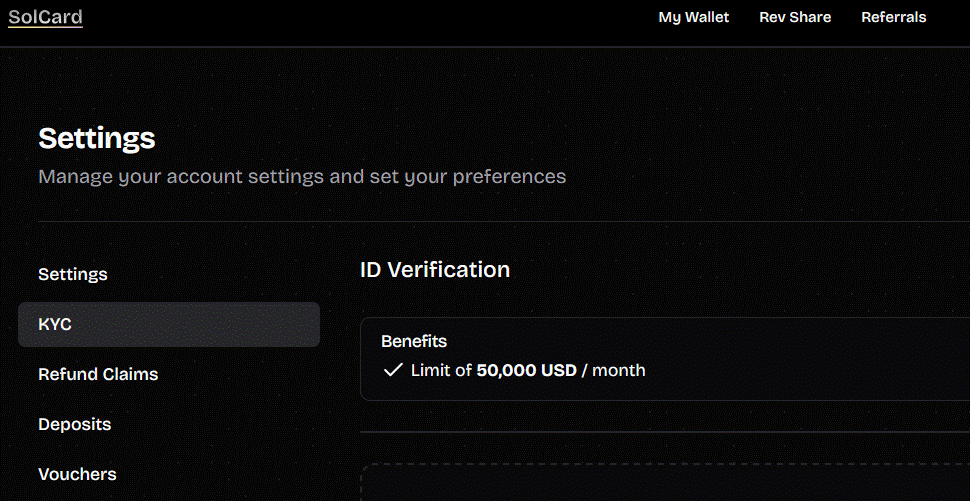Click the divider line under Benefits card
970x501 pixels.
[665, 432]
